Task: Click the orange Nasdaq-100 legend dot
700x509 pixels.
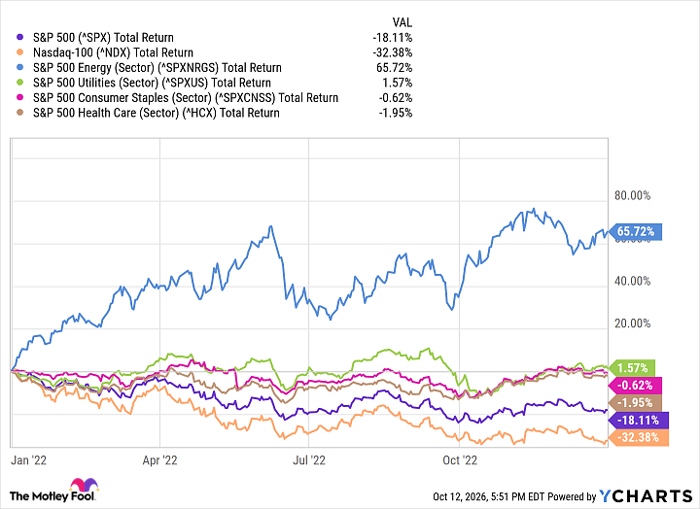Action: tap(19, 53)
